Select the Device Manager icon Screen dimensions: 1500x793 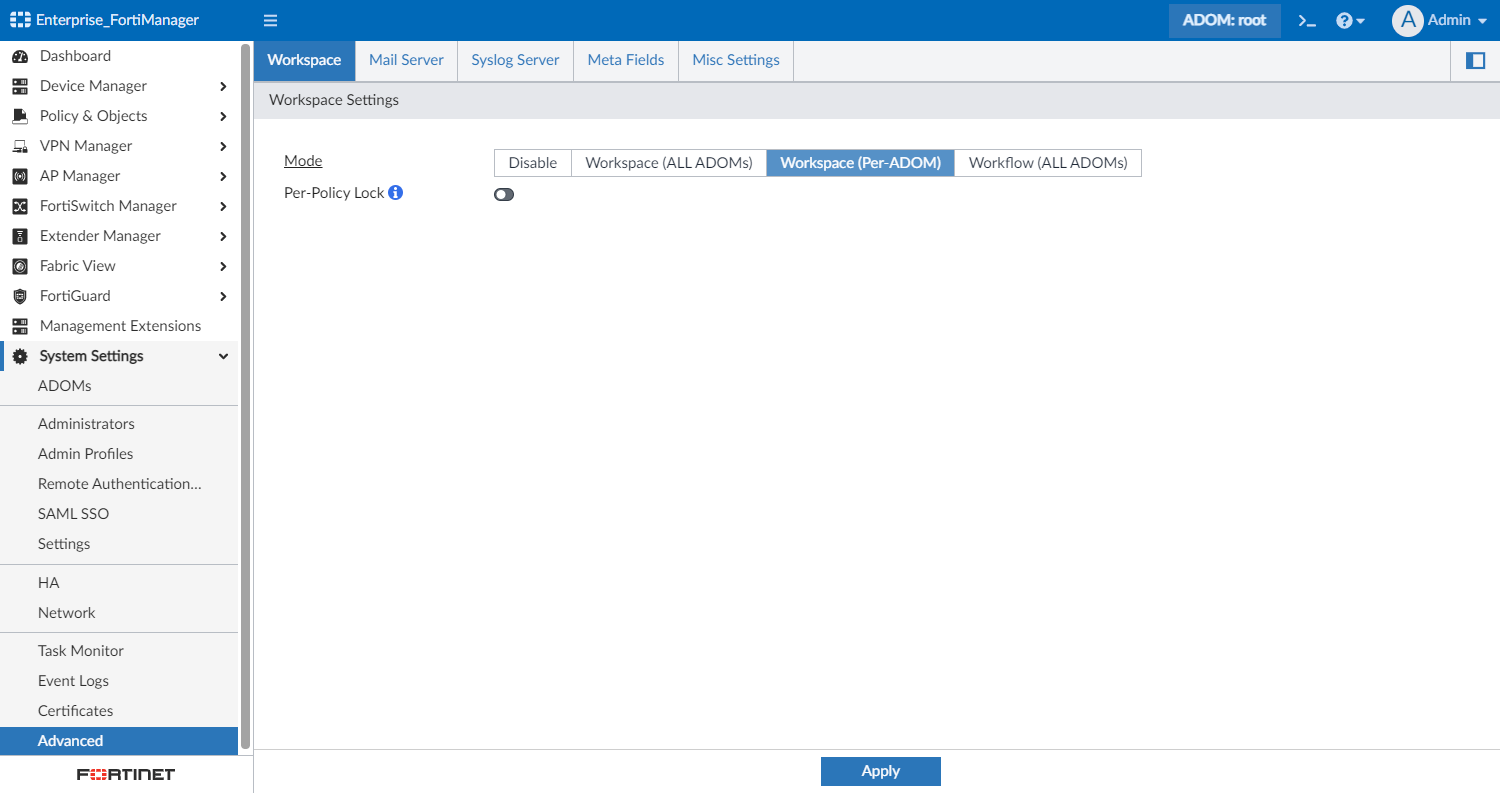pos(20,85)
